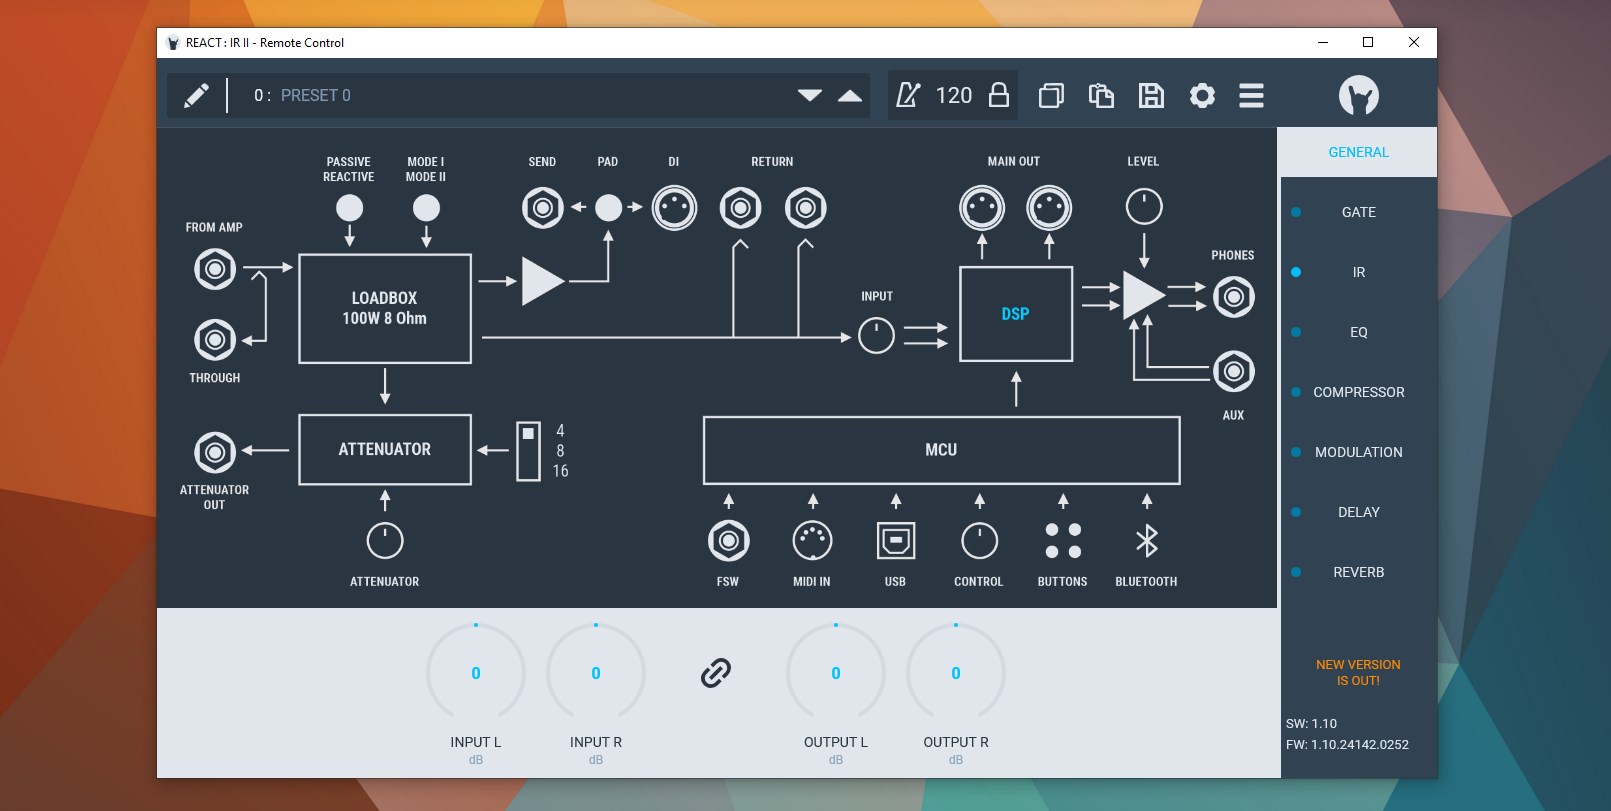Toggle the MODULATION enable dot

pos(1296,452)
